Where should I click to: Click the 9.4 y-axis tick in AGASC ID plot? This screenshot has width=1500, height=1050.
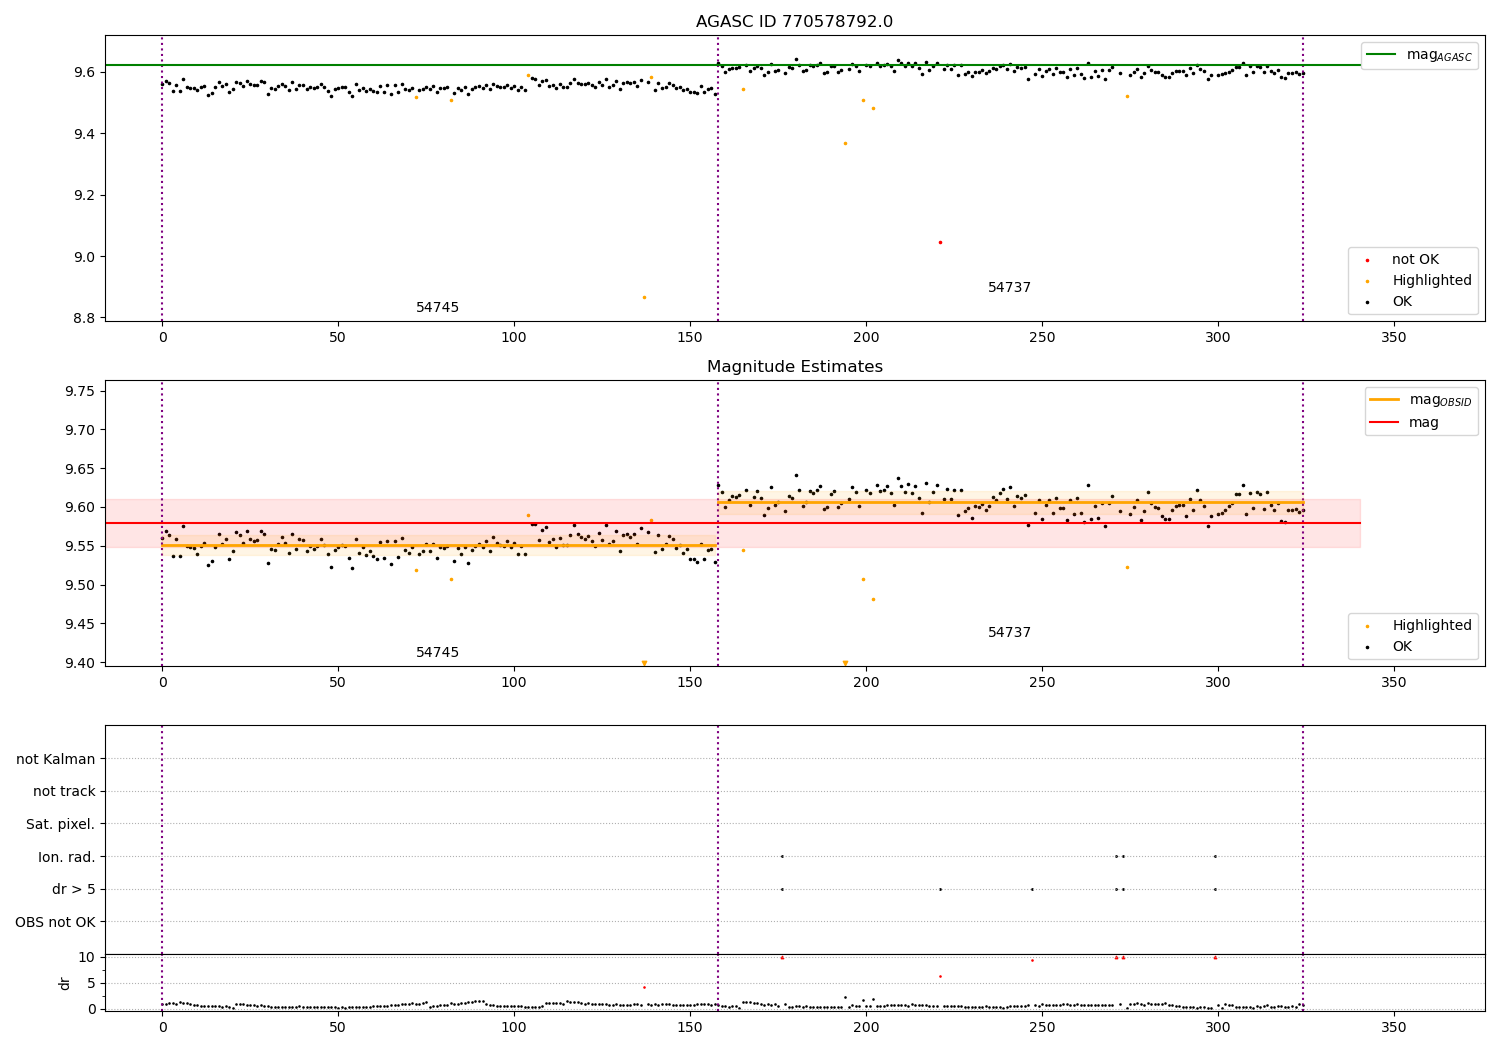coord(84,134)
